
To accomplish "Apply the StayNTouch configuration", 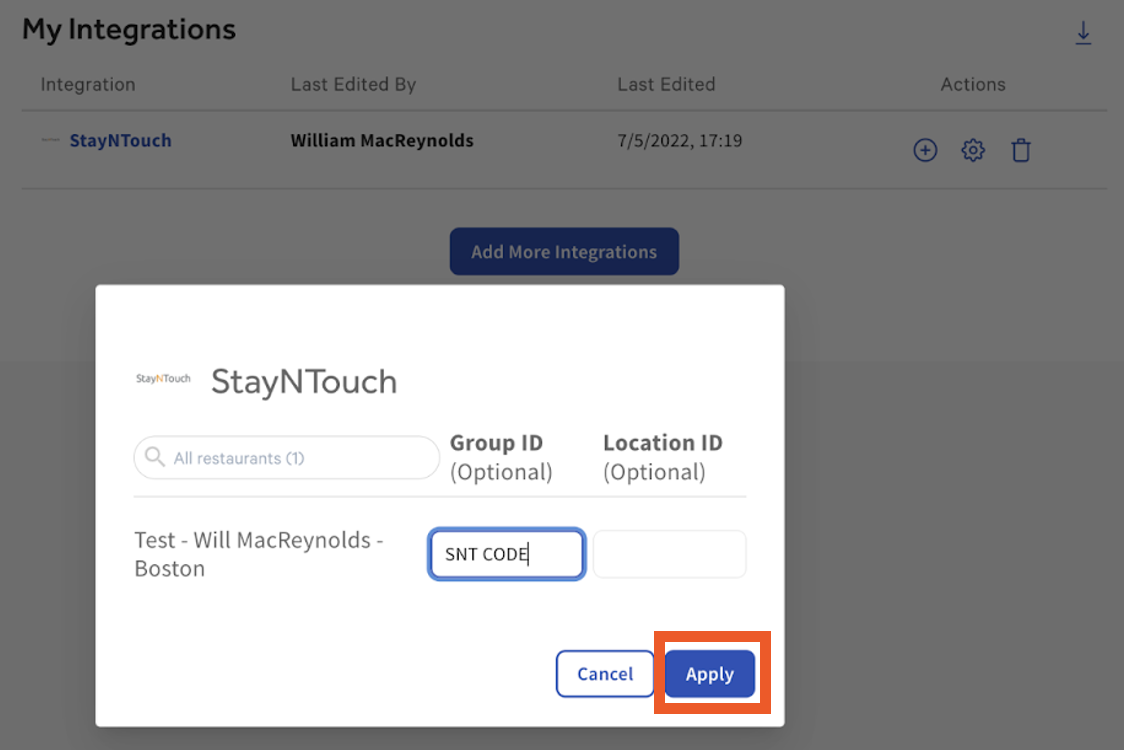I will (710, 673).
